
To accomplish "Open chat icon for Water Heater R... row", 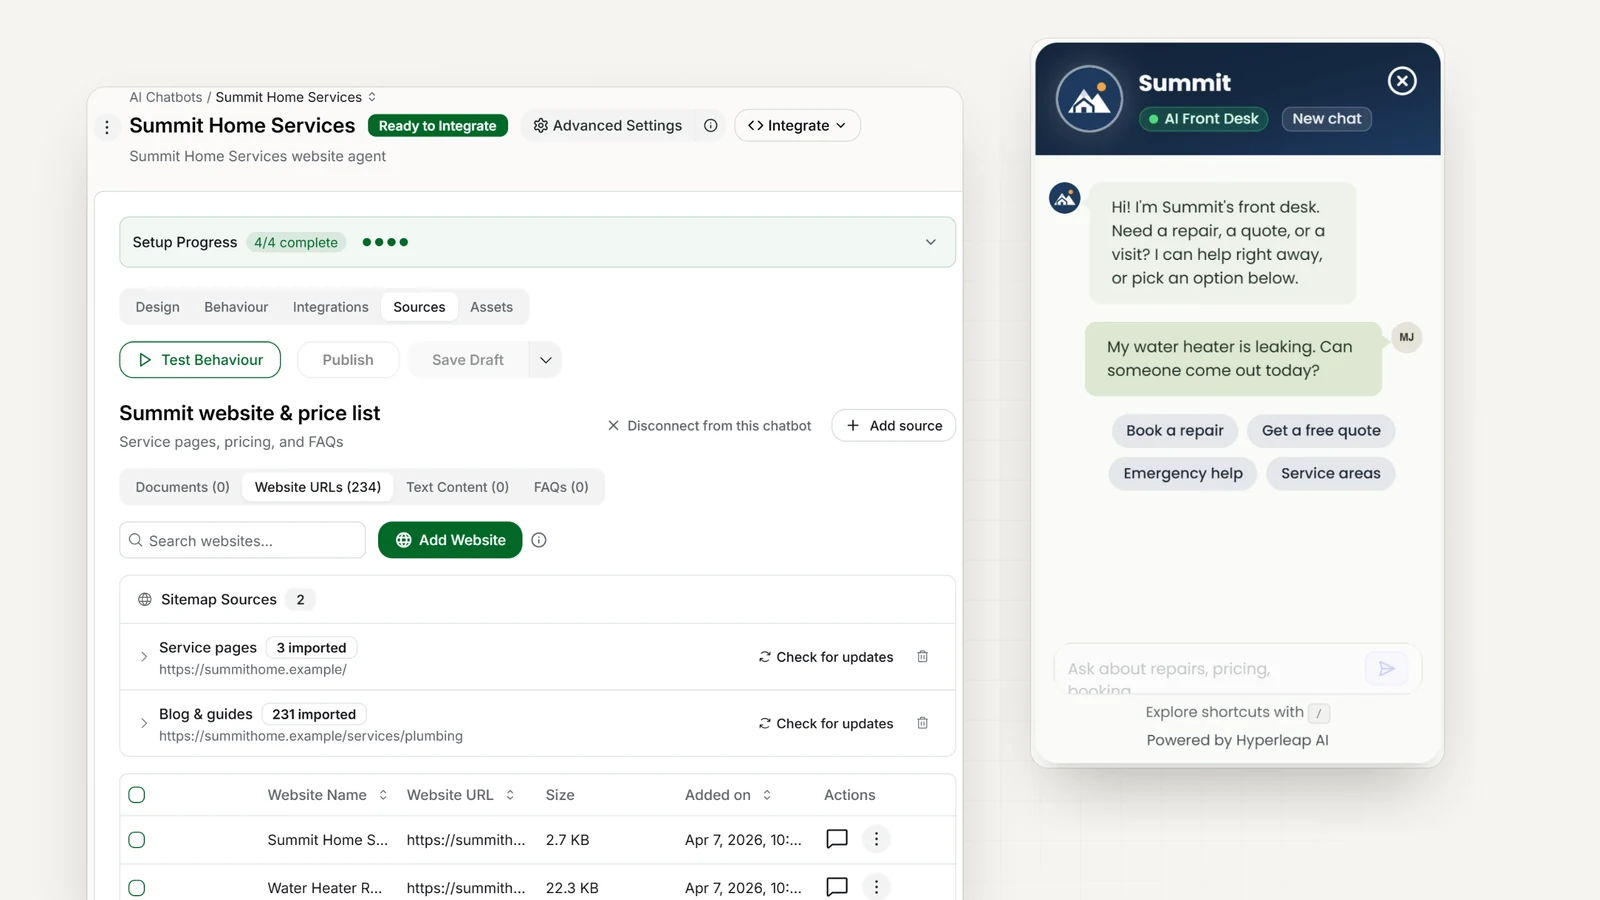I will (x=837, y=887).
